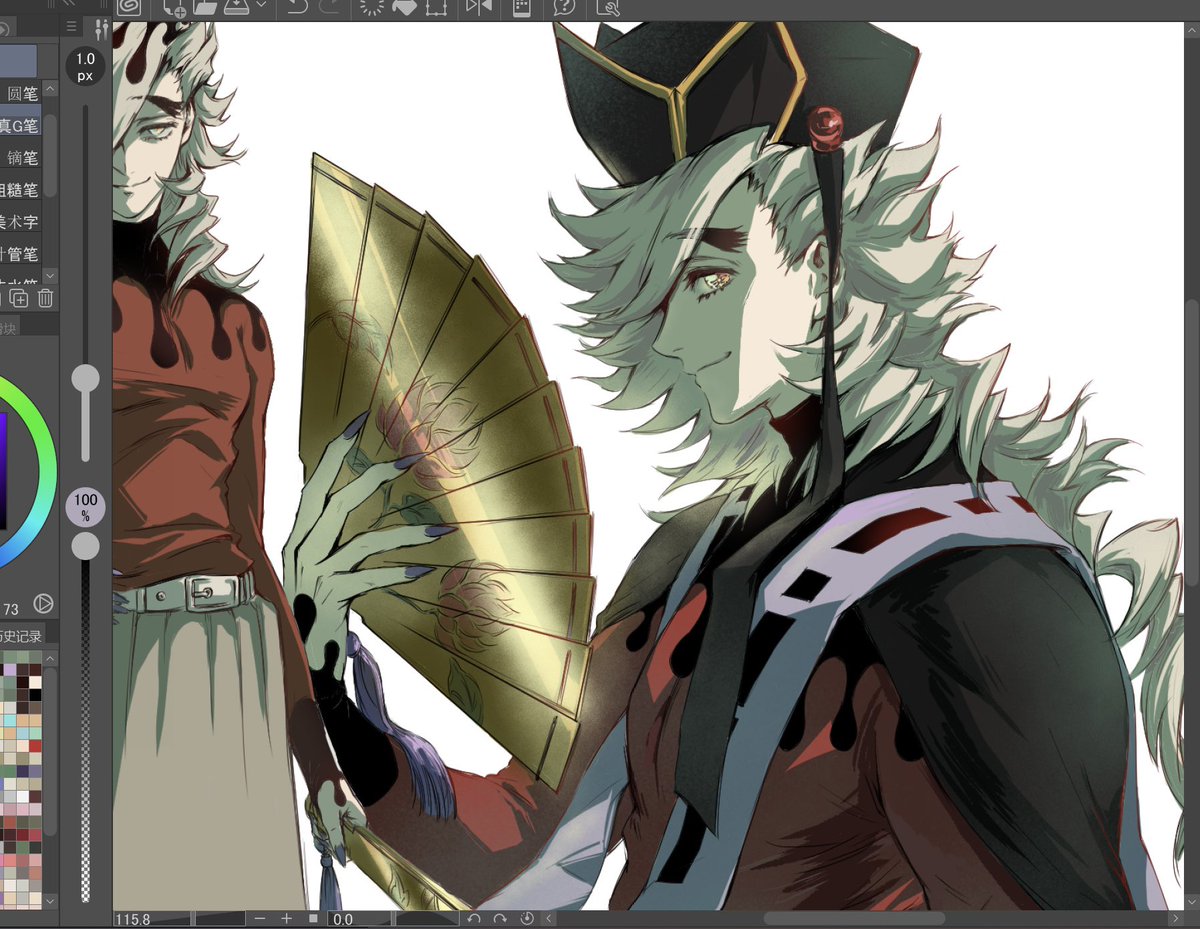Select 美术字 calligraphy sub tool
Image resolution: width=1200 pixels, height=929 pixels.
pyautogui.click(x=20, y=222)
